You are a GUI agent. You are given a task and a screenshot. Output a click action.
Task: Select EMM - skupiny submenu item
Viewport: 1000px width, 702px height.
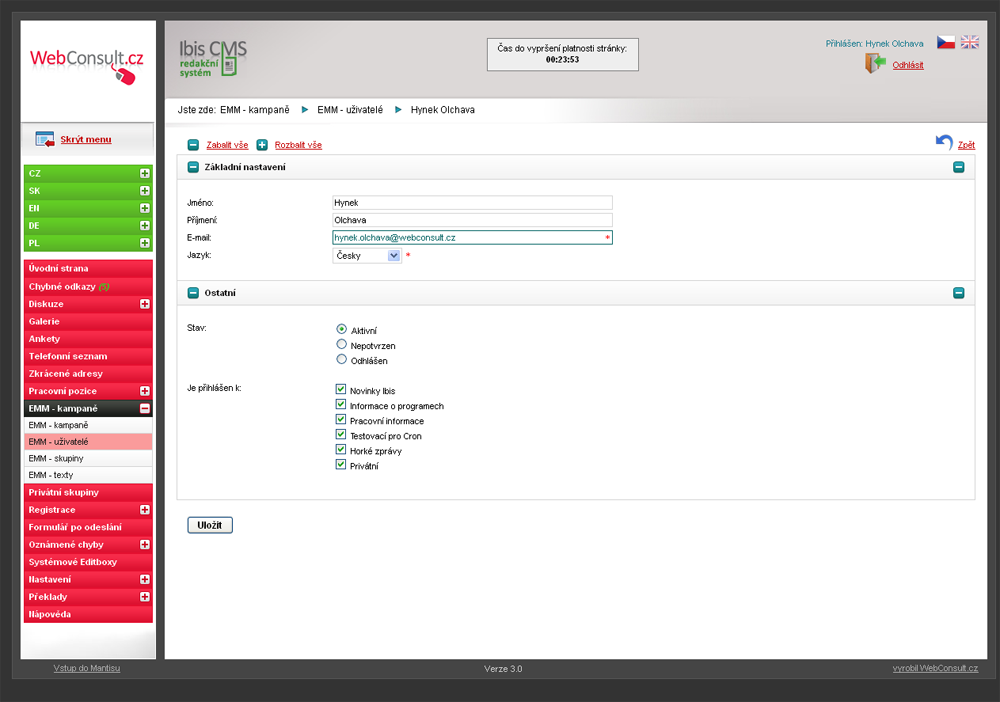pyautogui.click(x=88, y=458)
